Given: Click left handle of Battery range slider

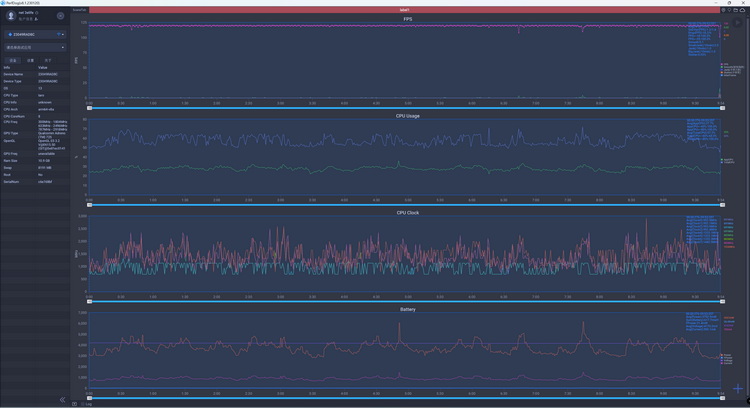Looking at the screenshot, I should [89, 398].
